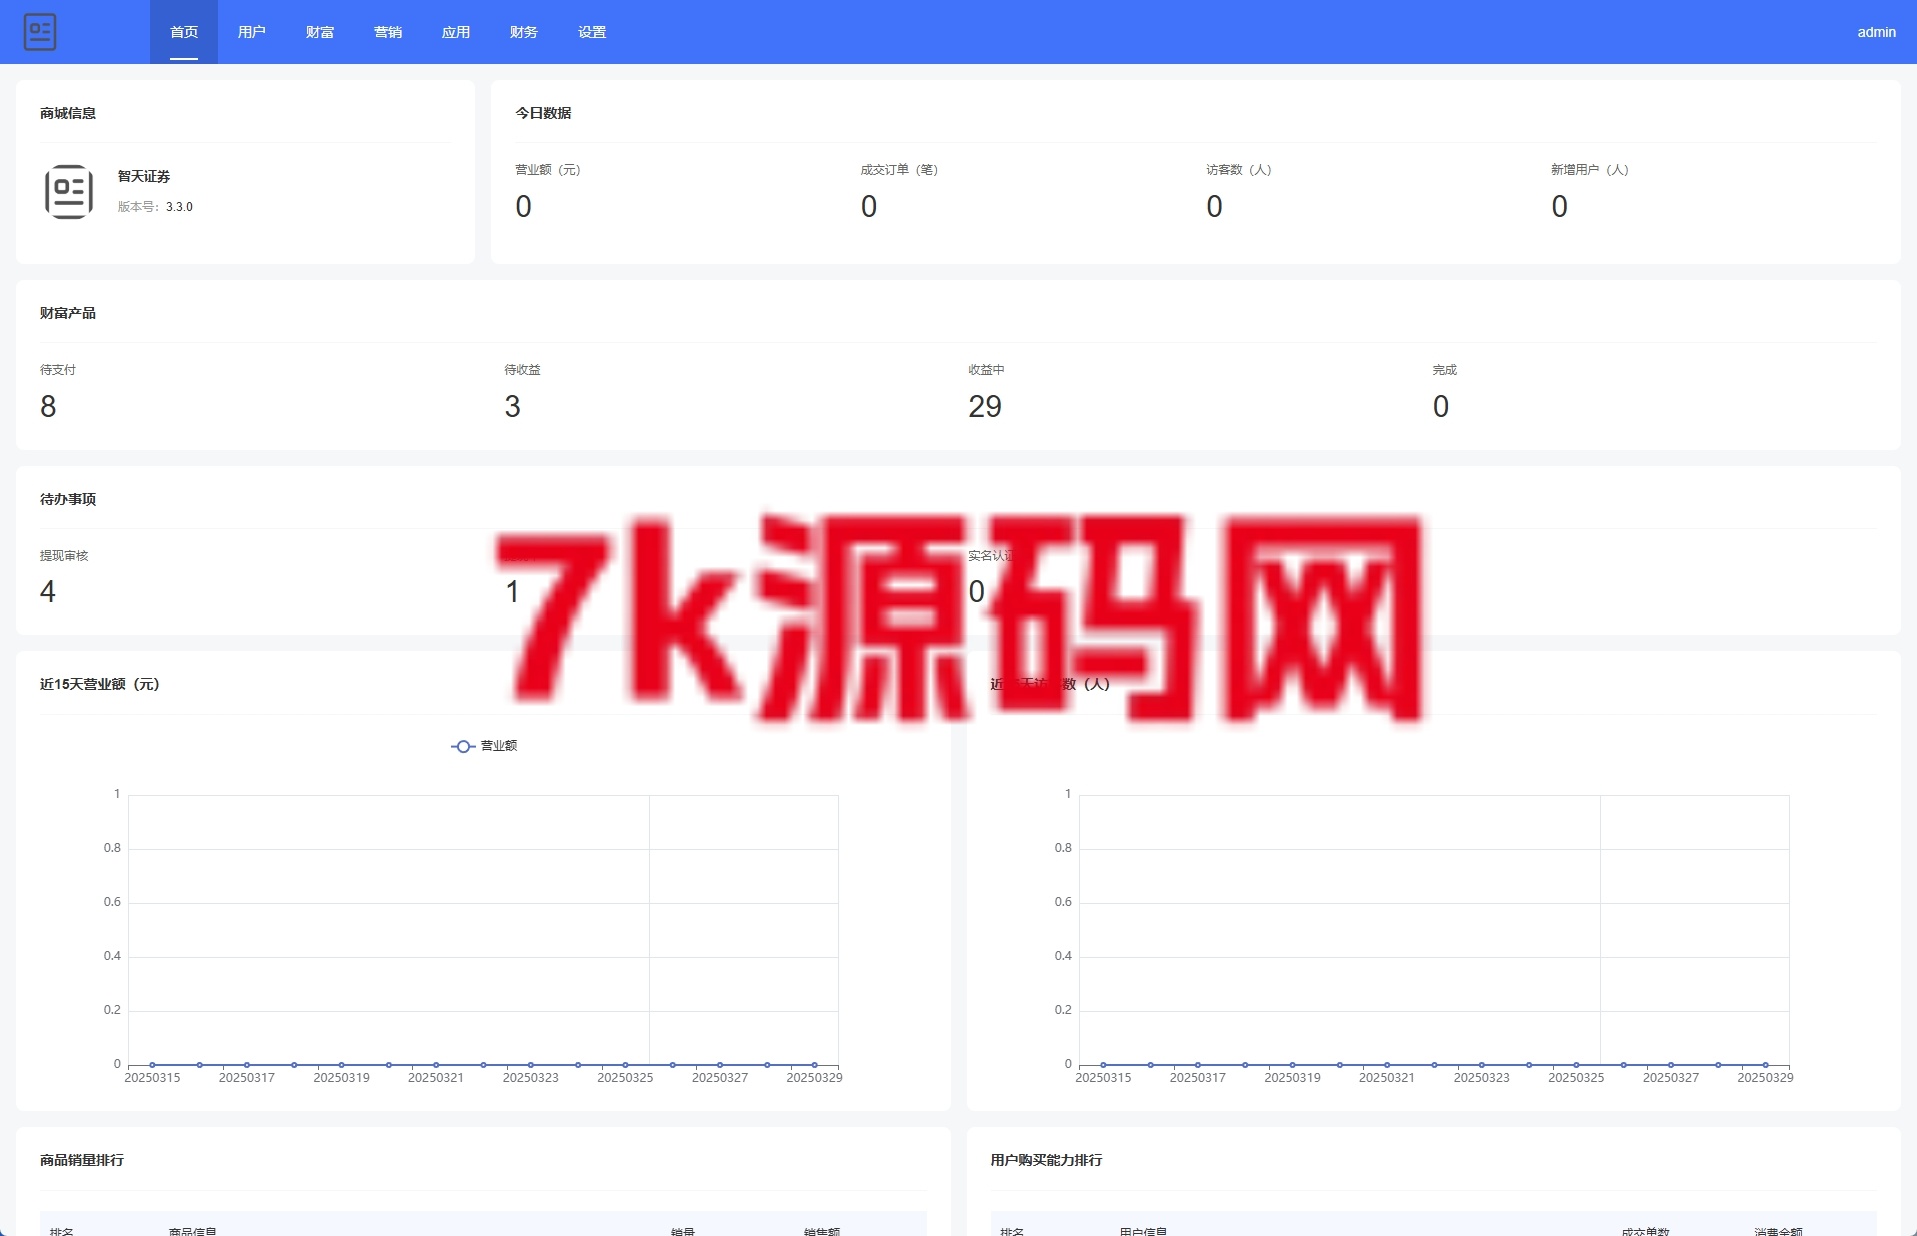The width and height of the screenshot is (1917, 1236).
Task: Open 待支付 count of 8
Action: coord(48,406)
